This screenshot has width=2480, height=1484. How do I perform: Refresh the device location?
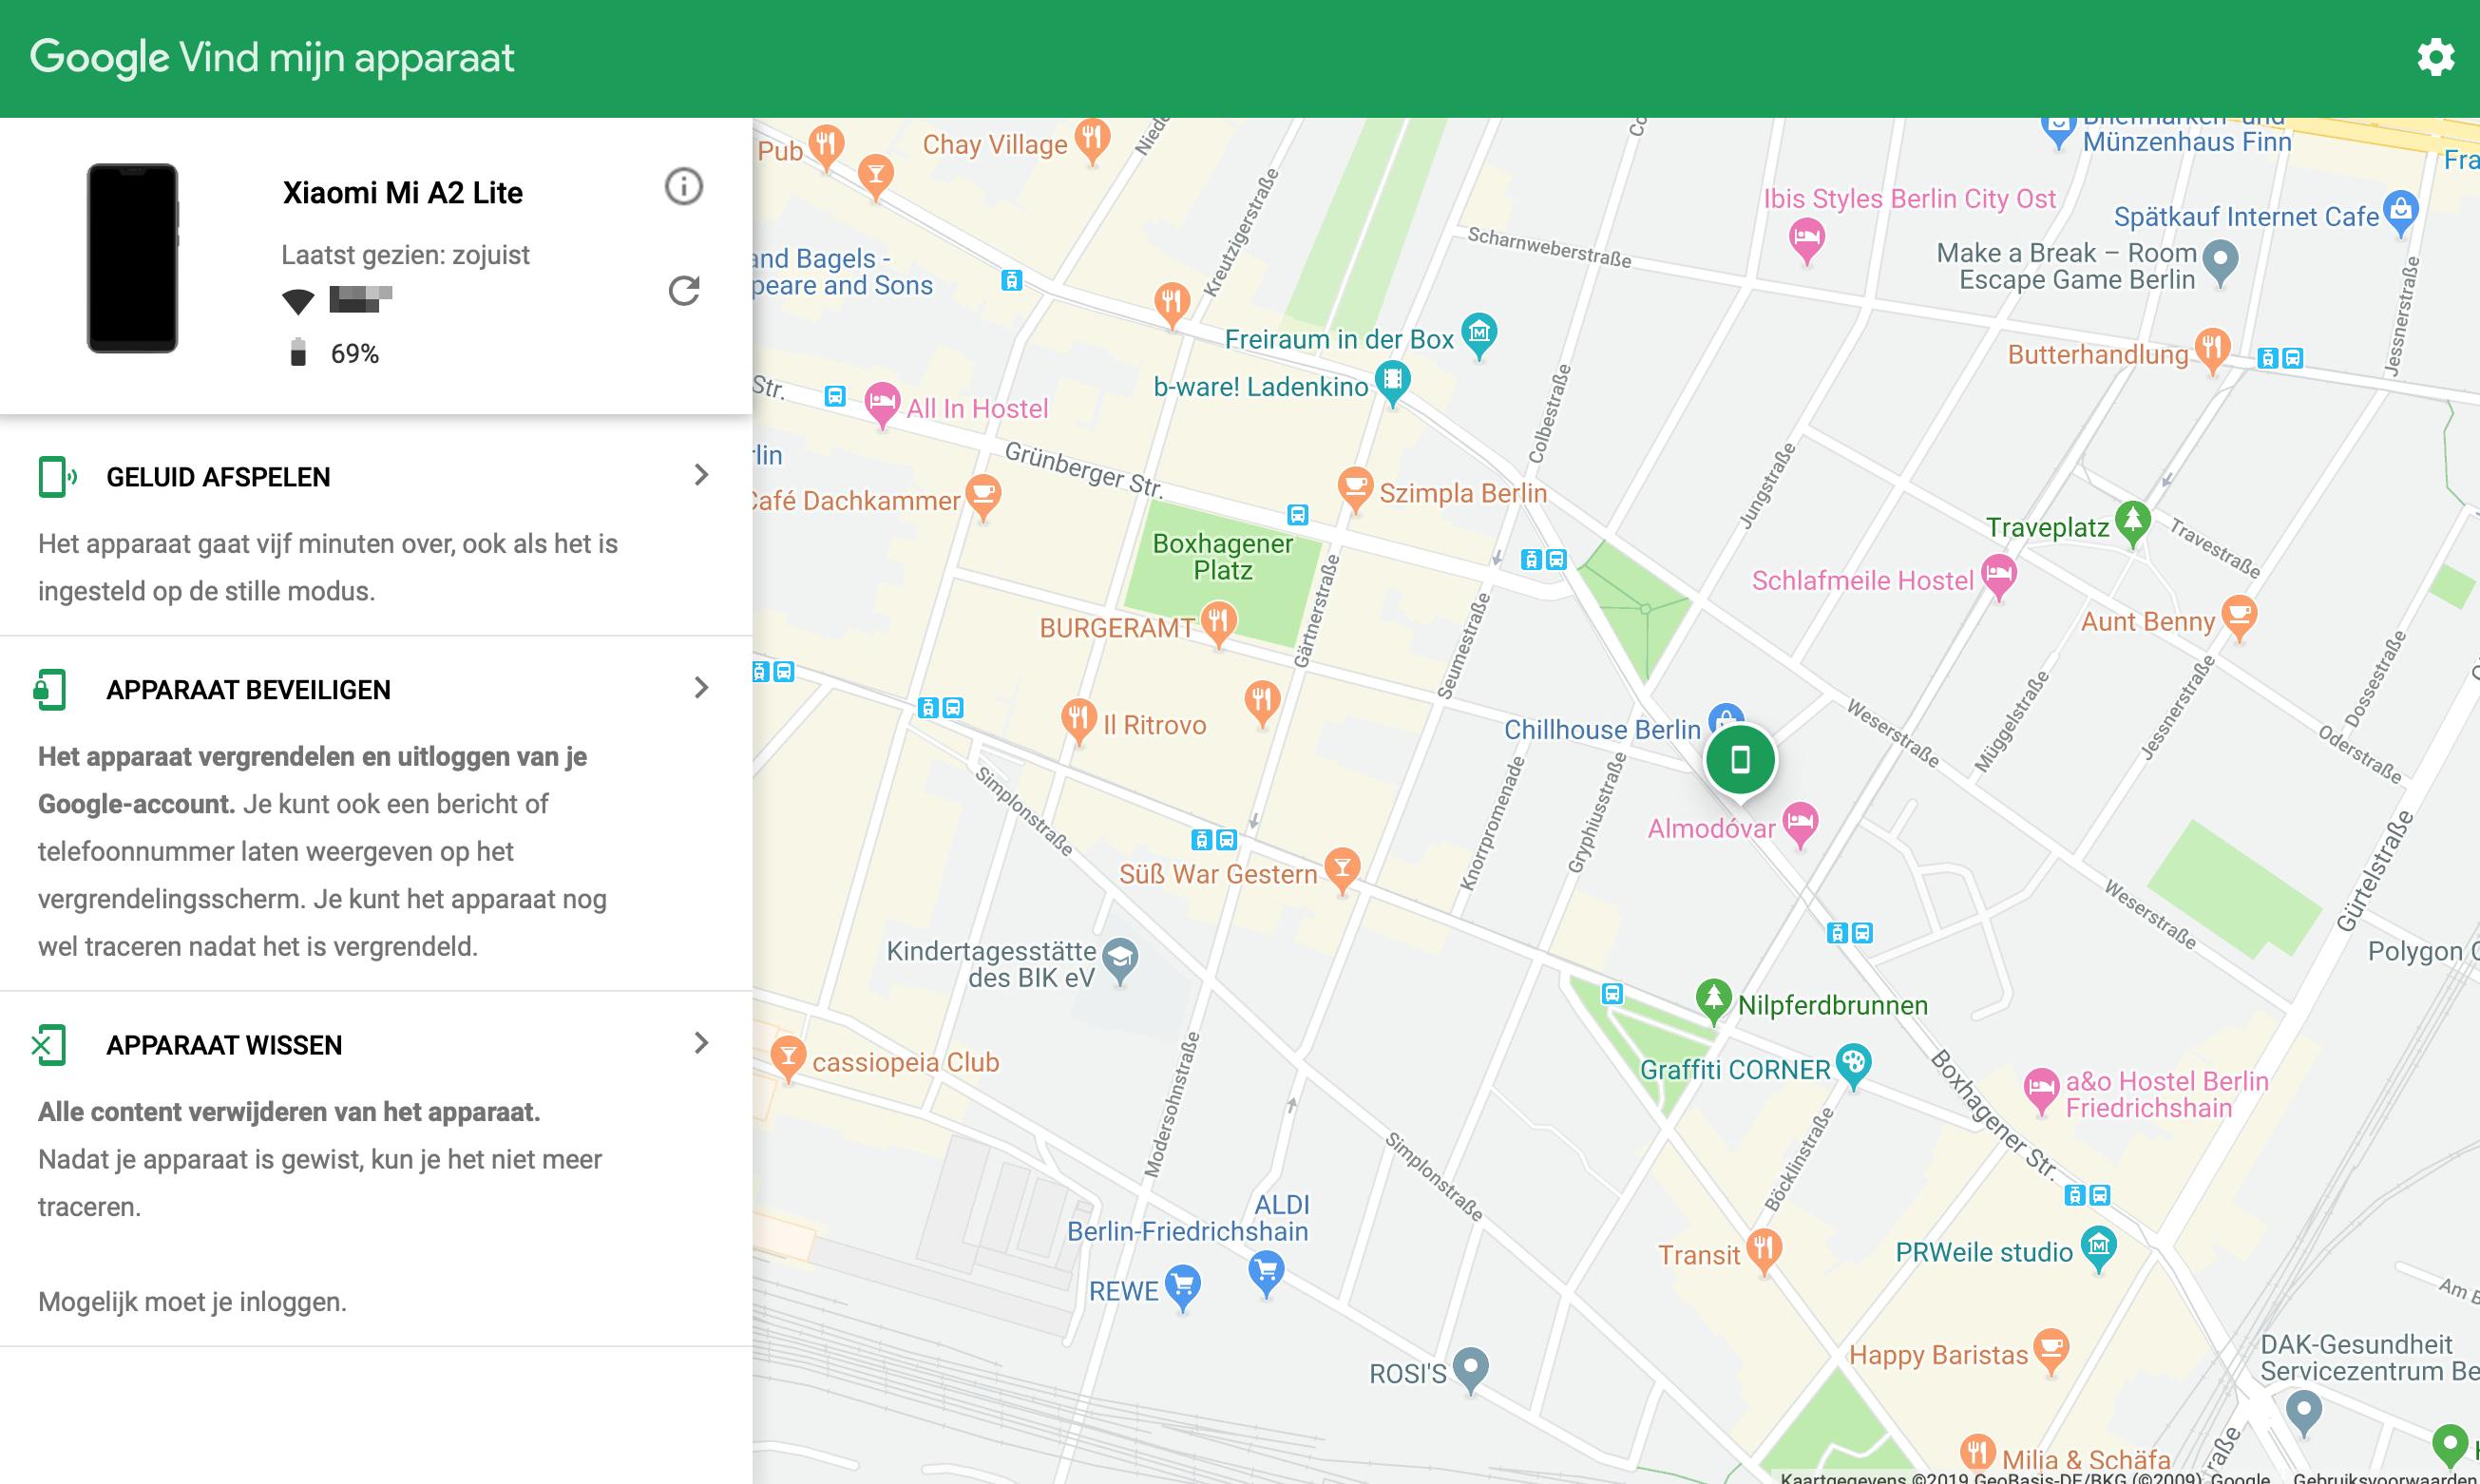pyautogui.click(x=684, y=291)
